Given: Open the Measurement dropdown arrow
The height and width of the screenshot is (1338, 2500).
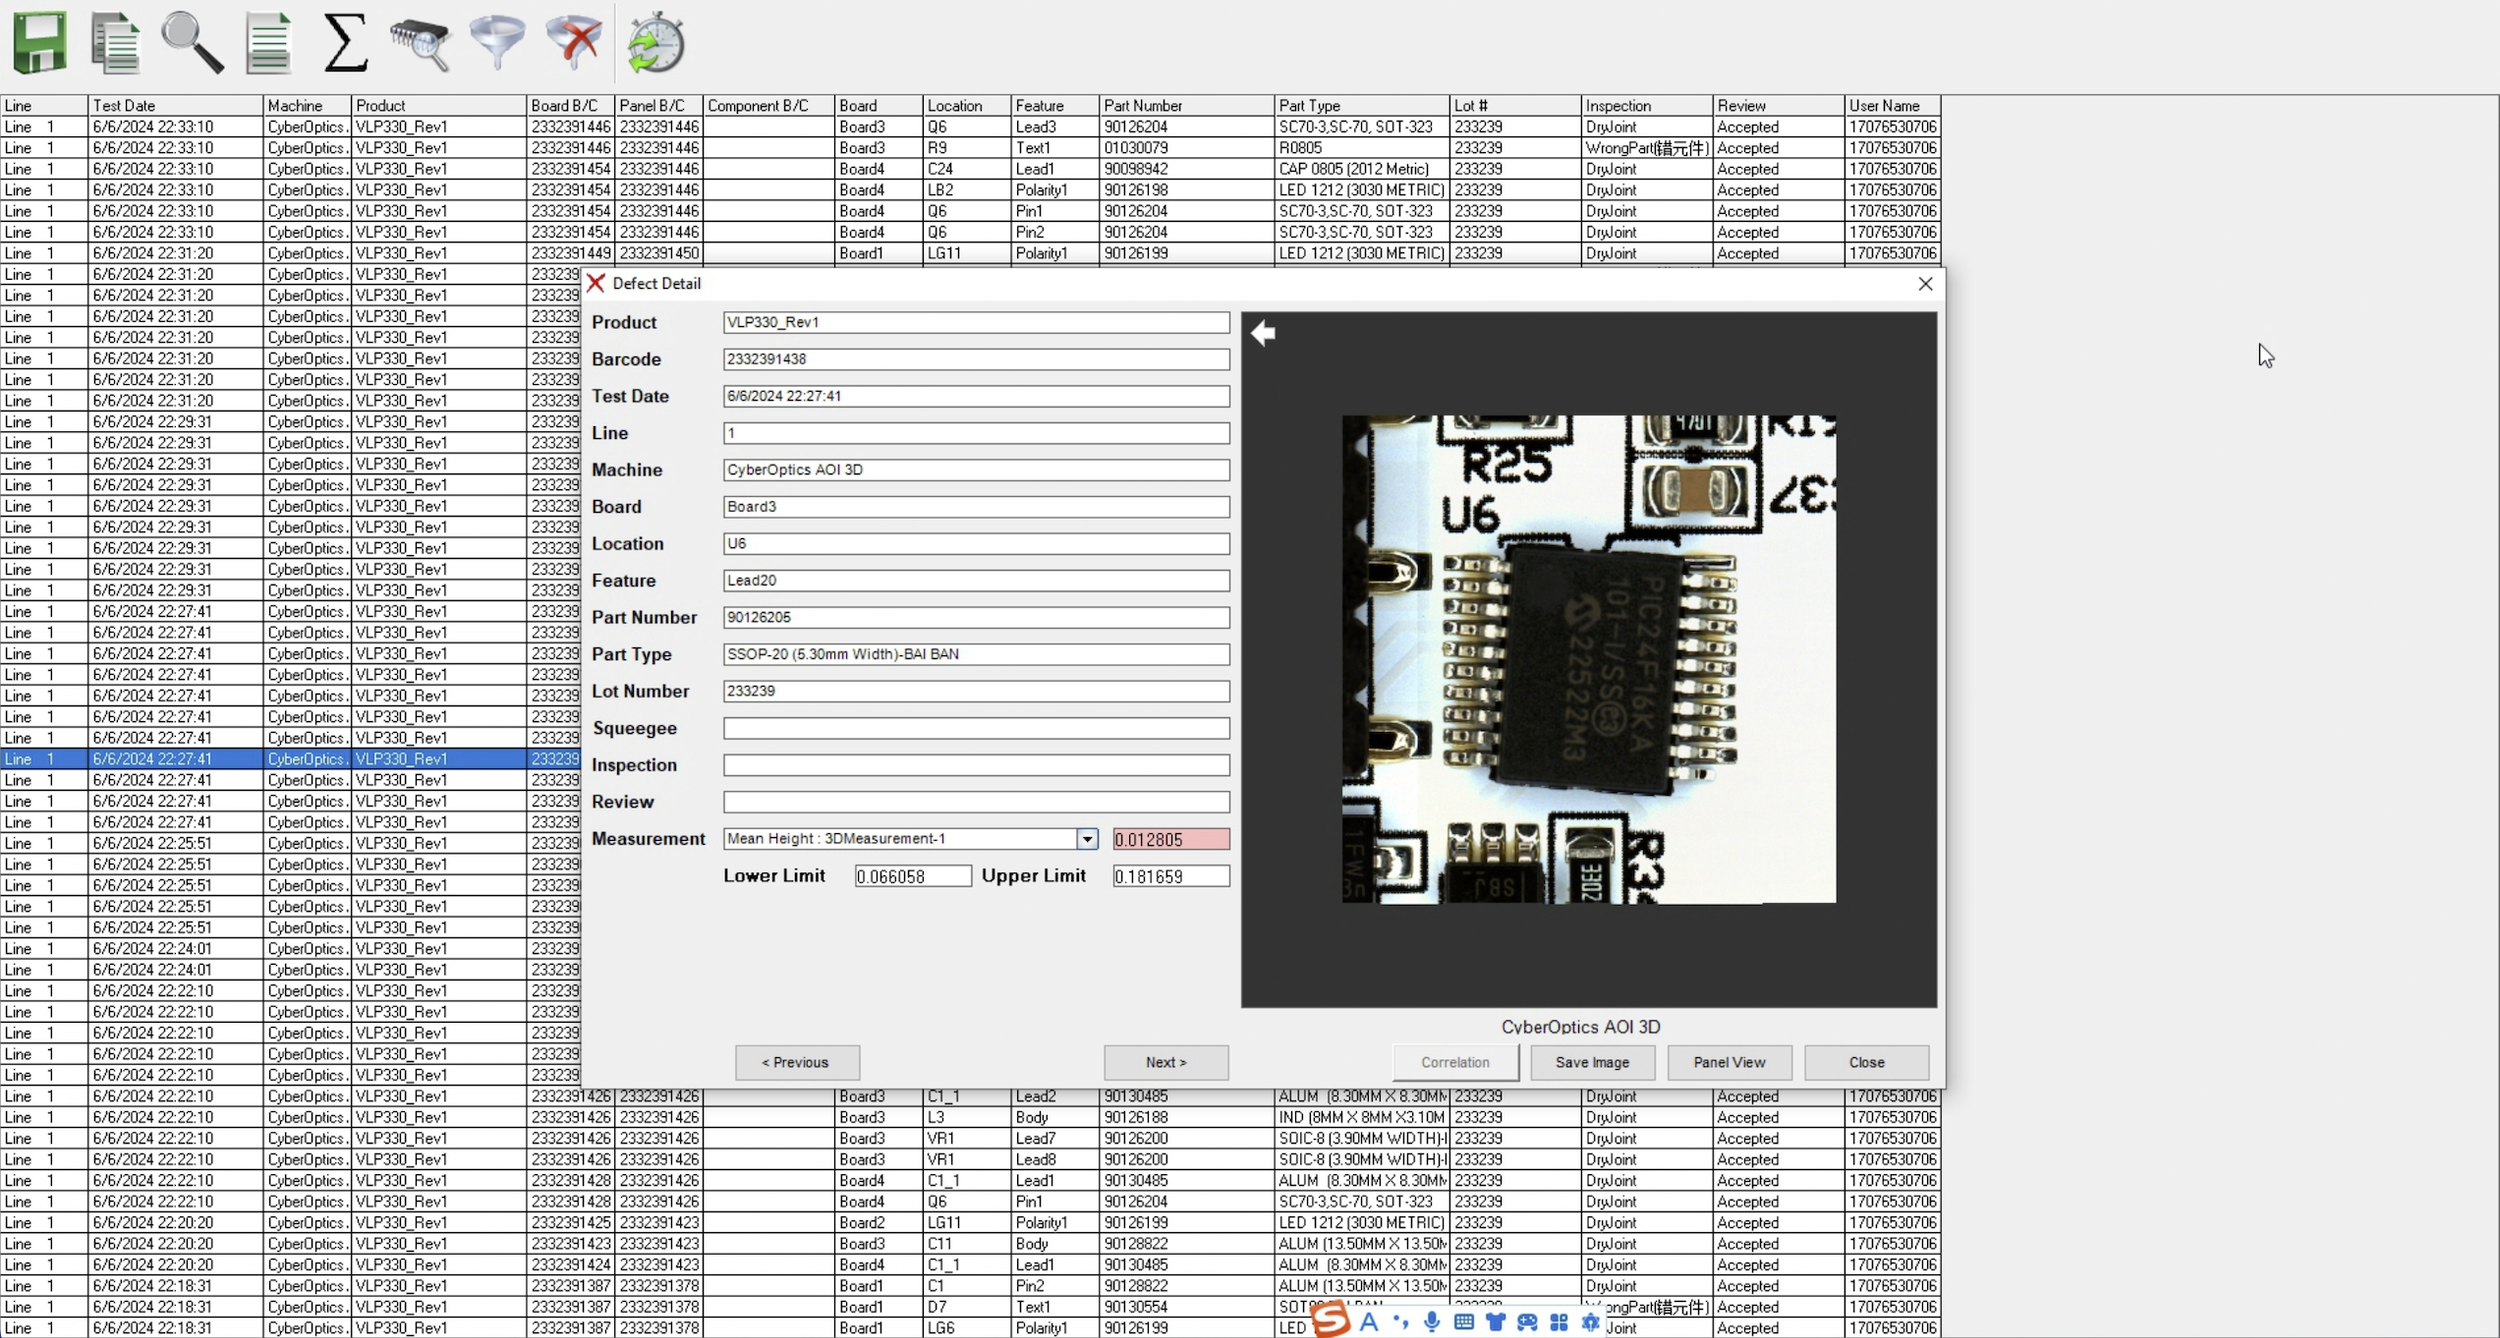Looking at the screenshot, I should click(x=1087, y=839).
